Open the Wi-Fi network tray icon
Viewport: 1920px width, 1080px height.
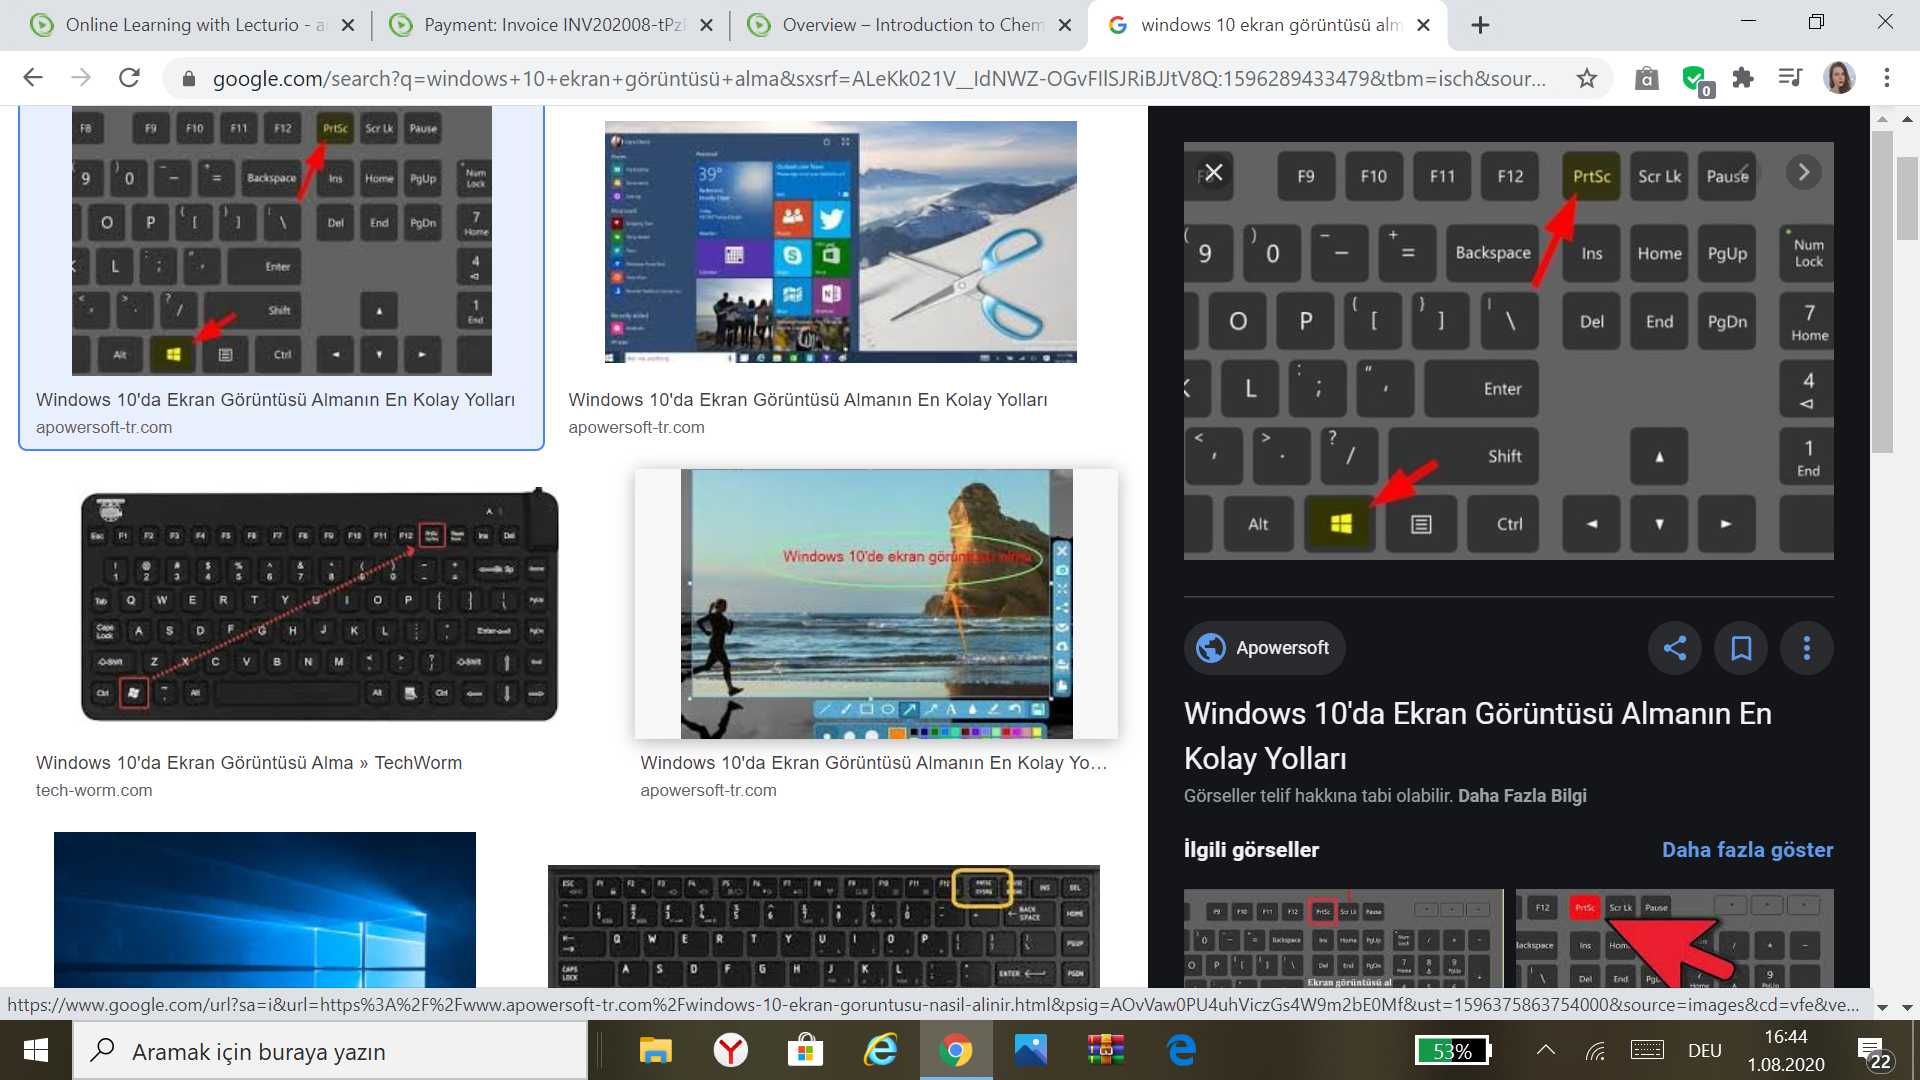pyautogui.click(x=1596, y=1050)
